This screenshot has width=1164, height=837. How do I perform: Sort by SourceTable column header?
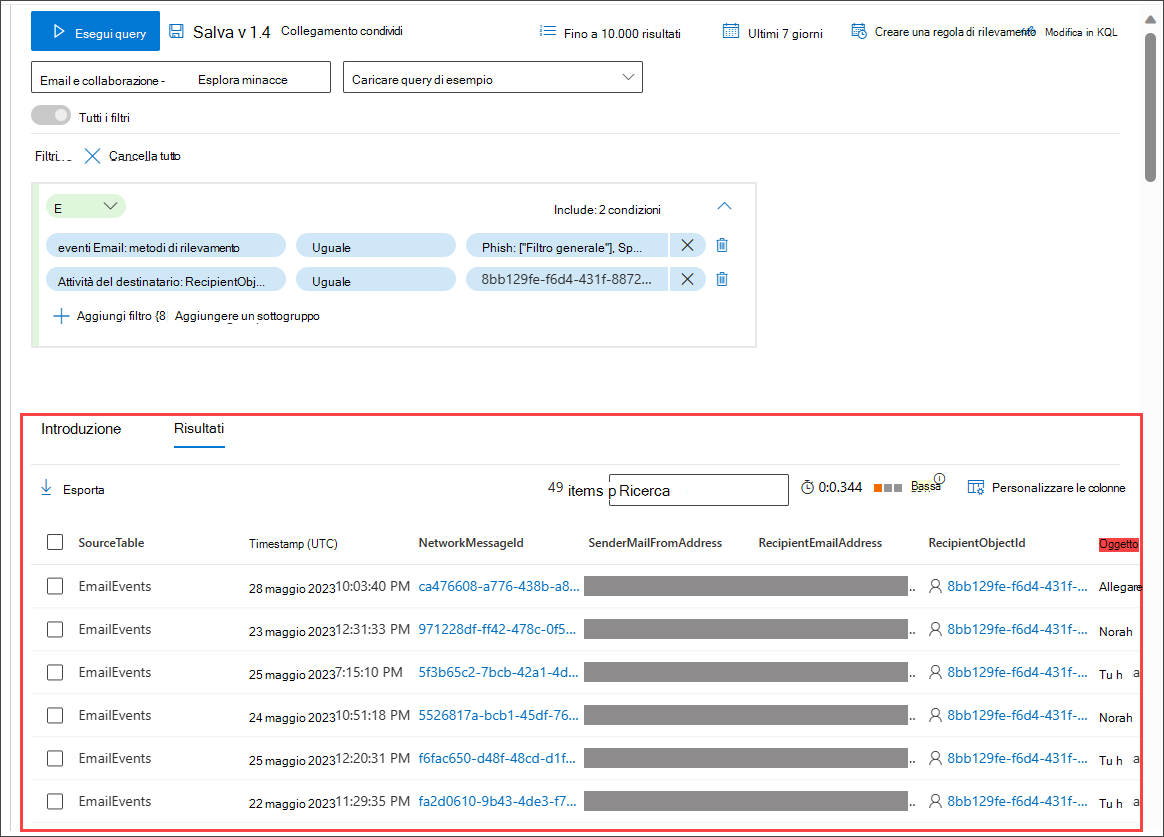(x=111, y=543)
